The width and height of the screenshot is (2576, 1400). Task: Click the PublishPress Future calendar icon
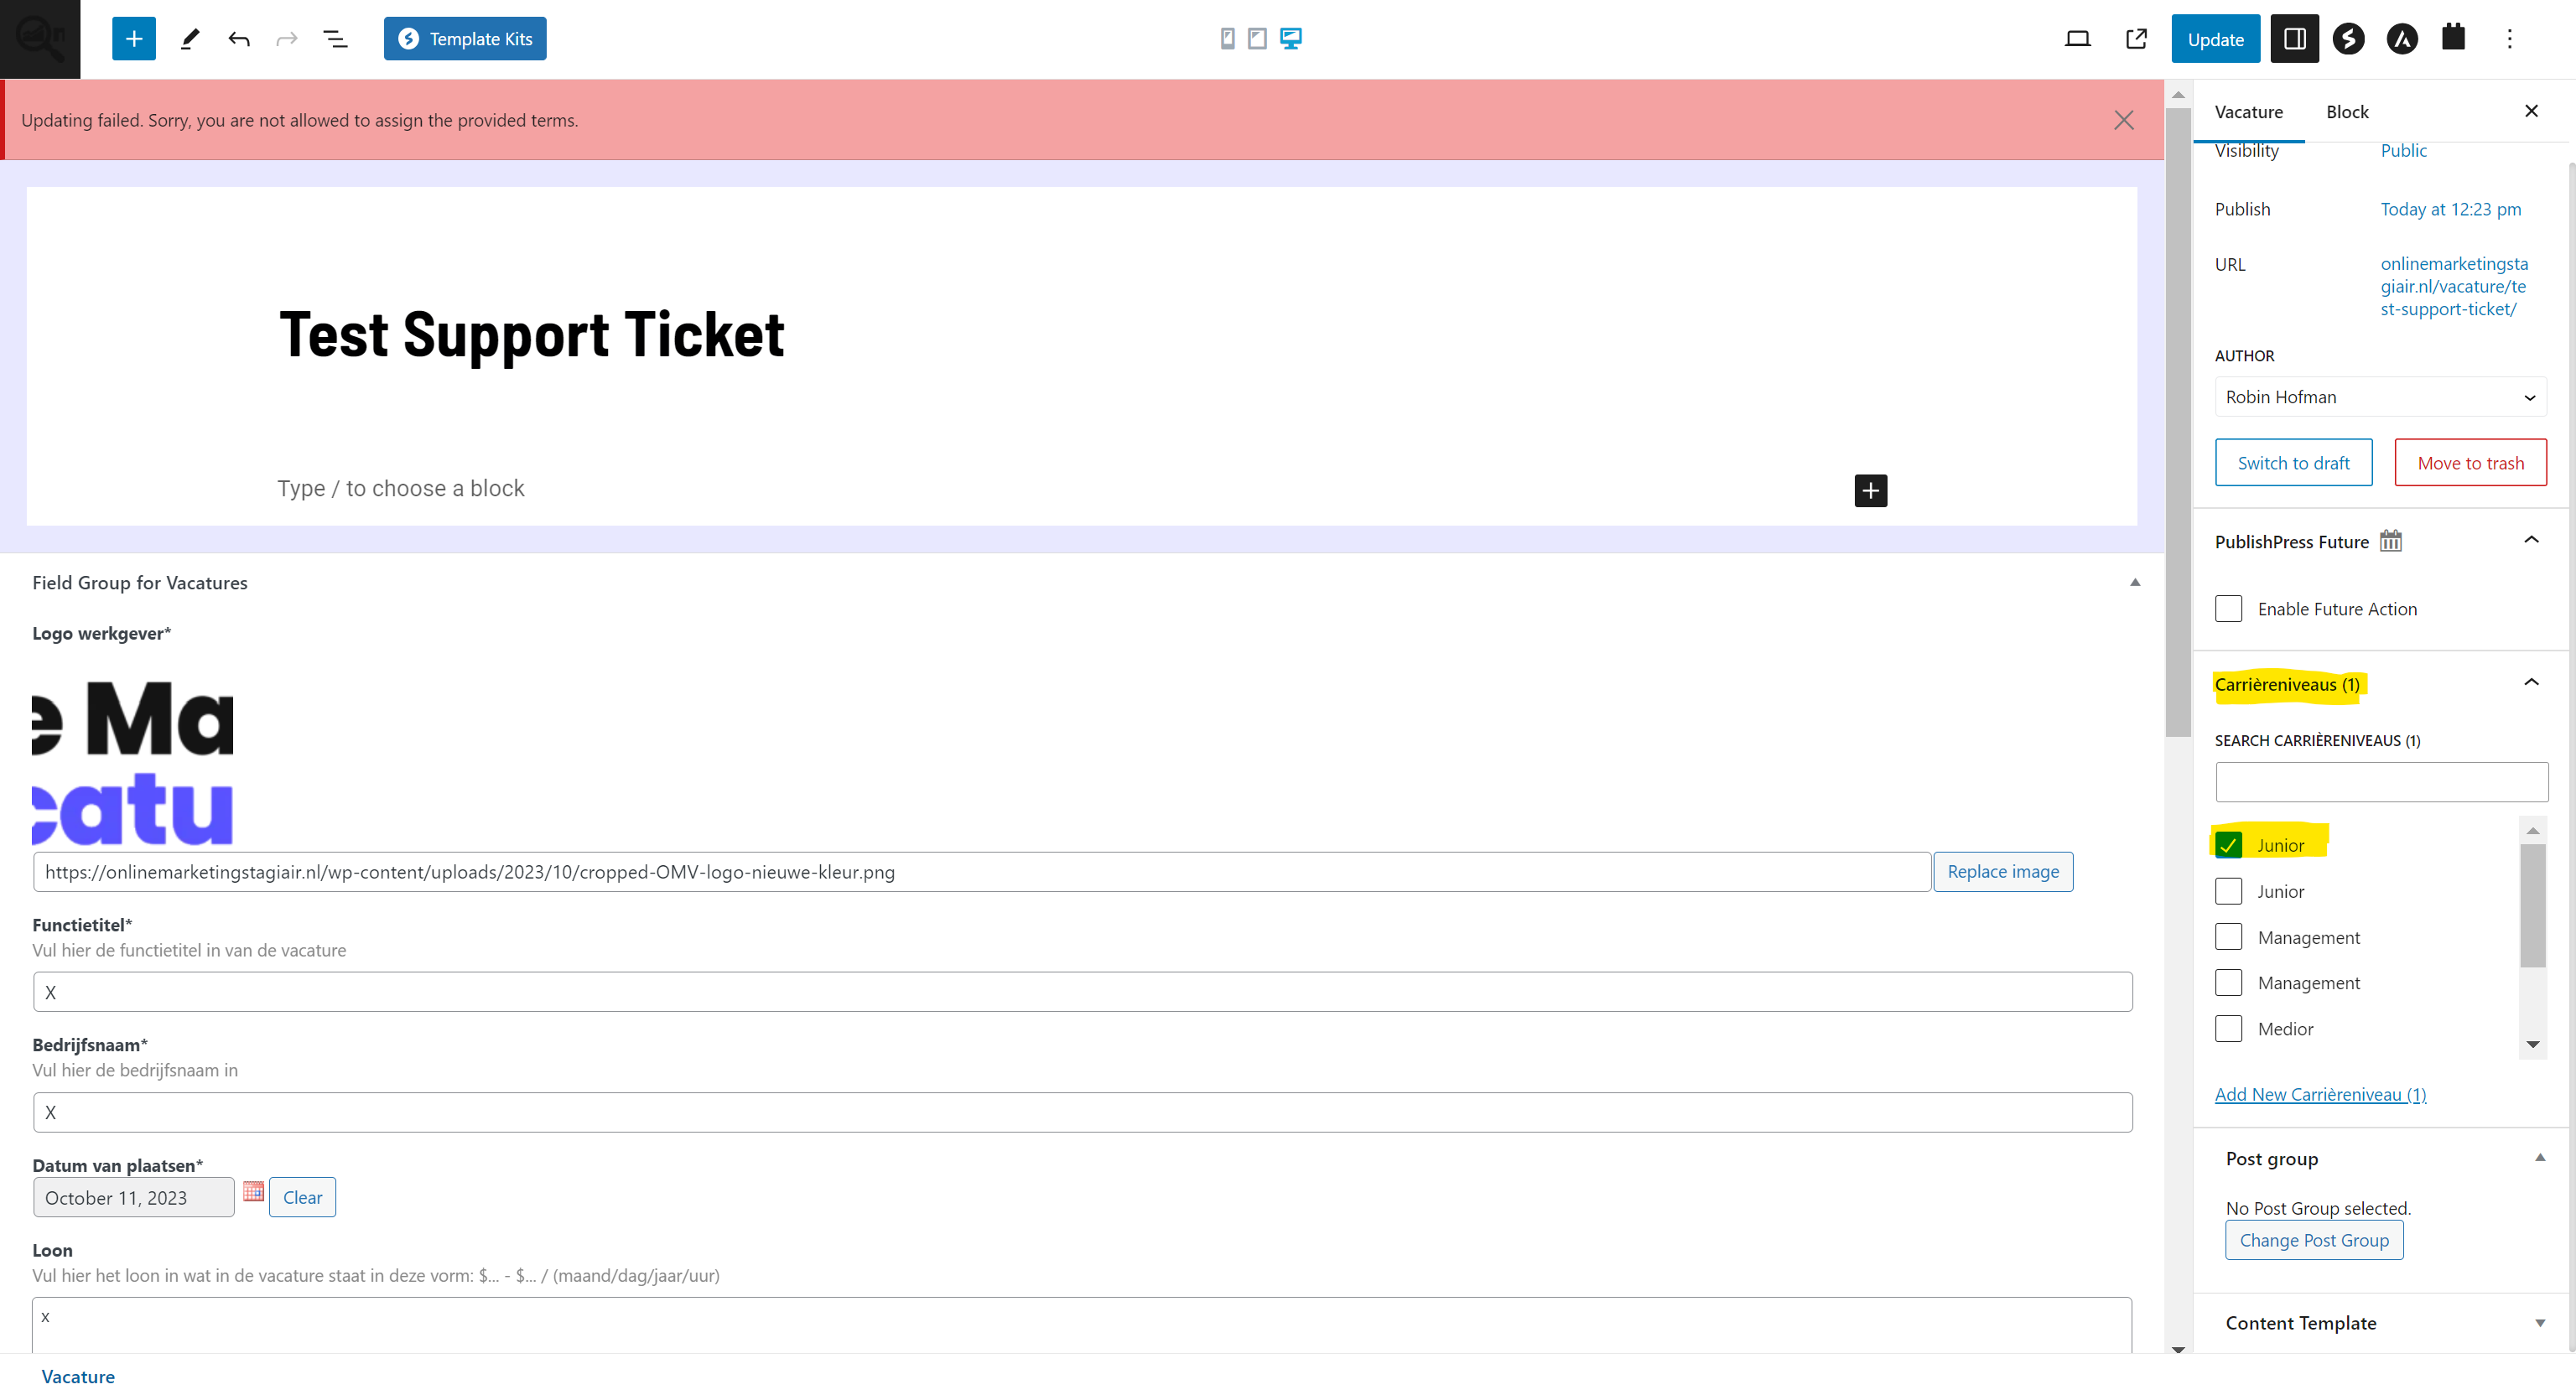[2390, 541]
